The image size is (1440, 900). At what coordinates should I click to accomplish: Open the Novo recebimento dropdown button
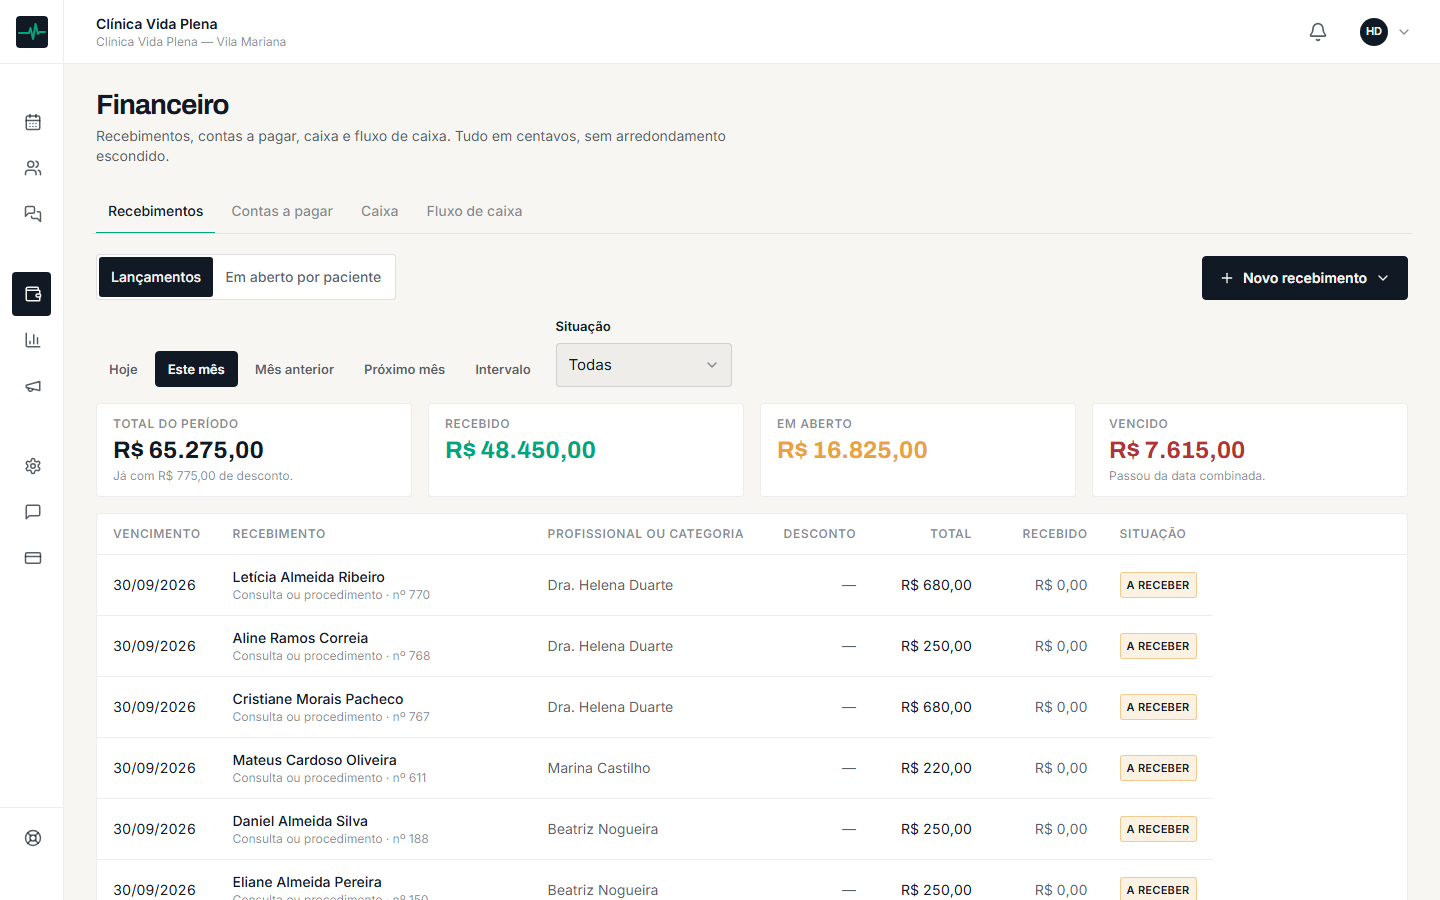tap(1304, 278)
